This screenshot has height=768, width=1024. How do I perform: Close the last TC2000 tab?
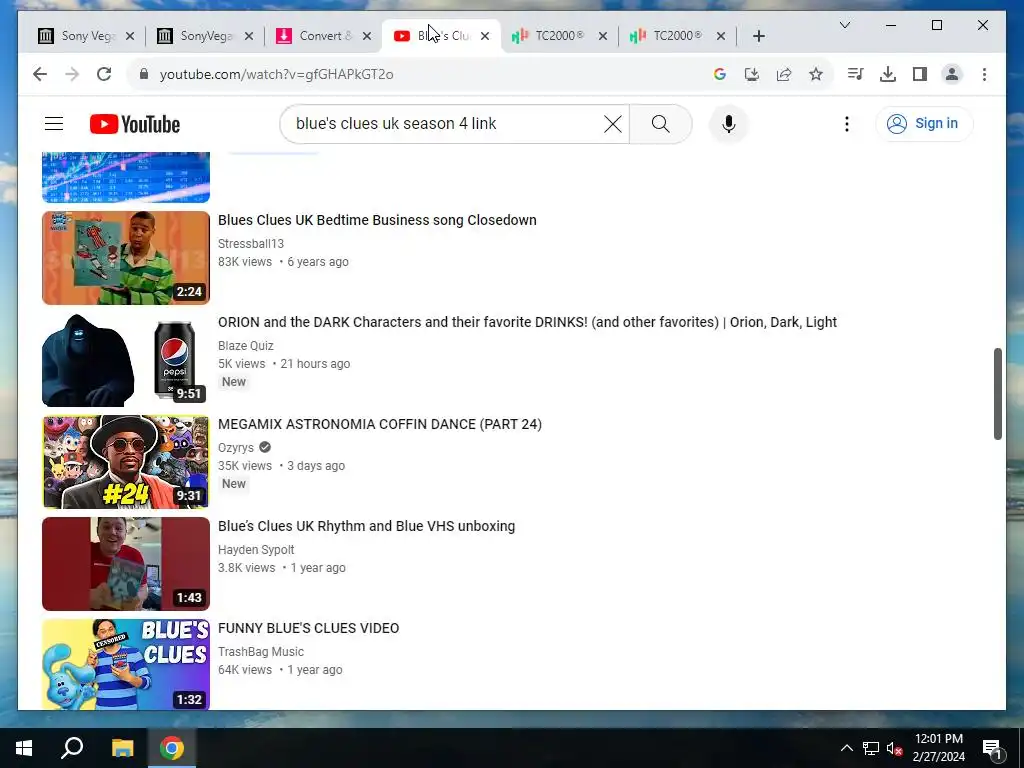721,36
